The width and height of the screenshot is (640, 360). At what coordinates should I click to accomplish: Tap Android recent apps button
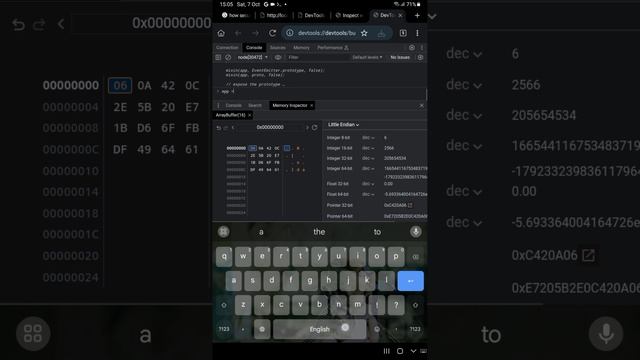[386, 351]
